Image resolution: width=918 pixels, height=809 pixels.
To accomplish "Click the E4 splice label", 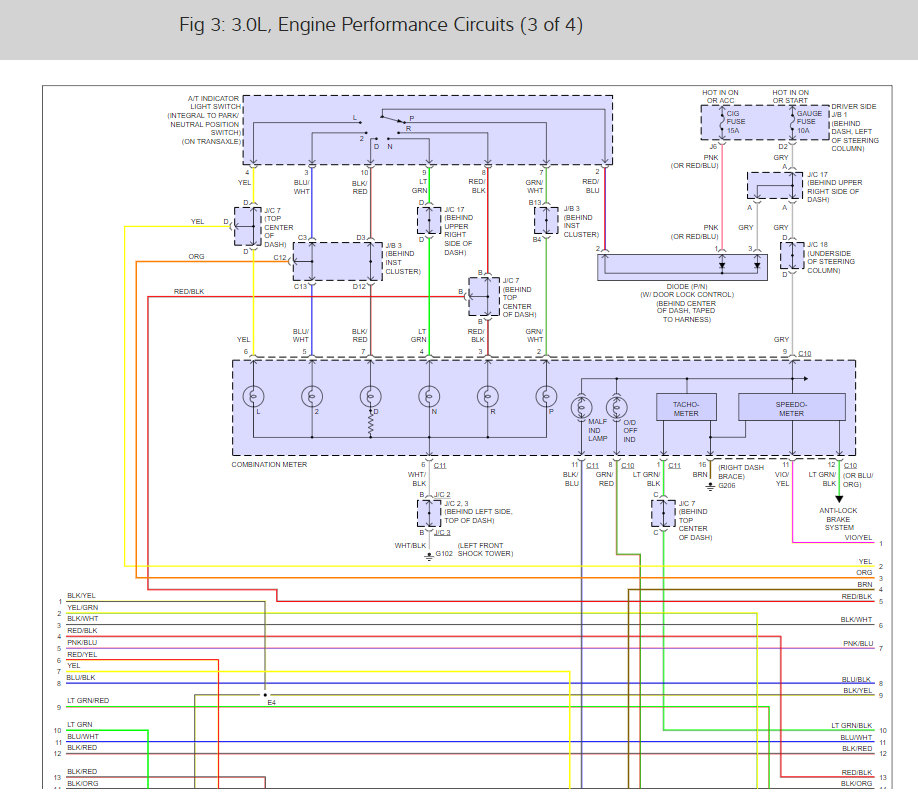I will click(272, 702).
